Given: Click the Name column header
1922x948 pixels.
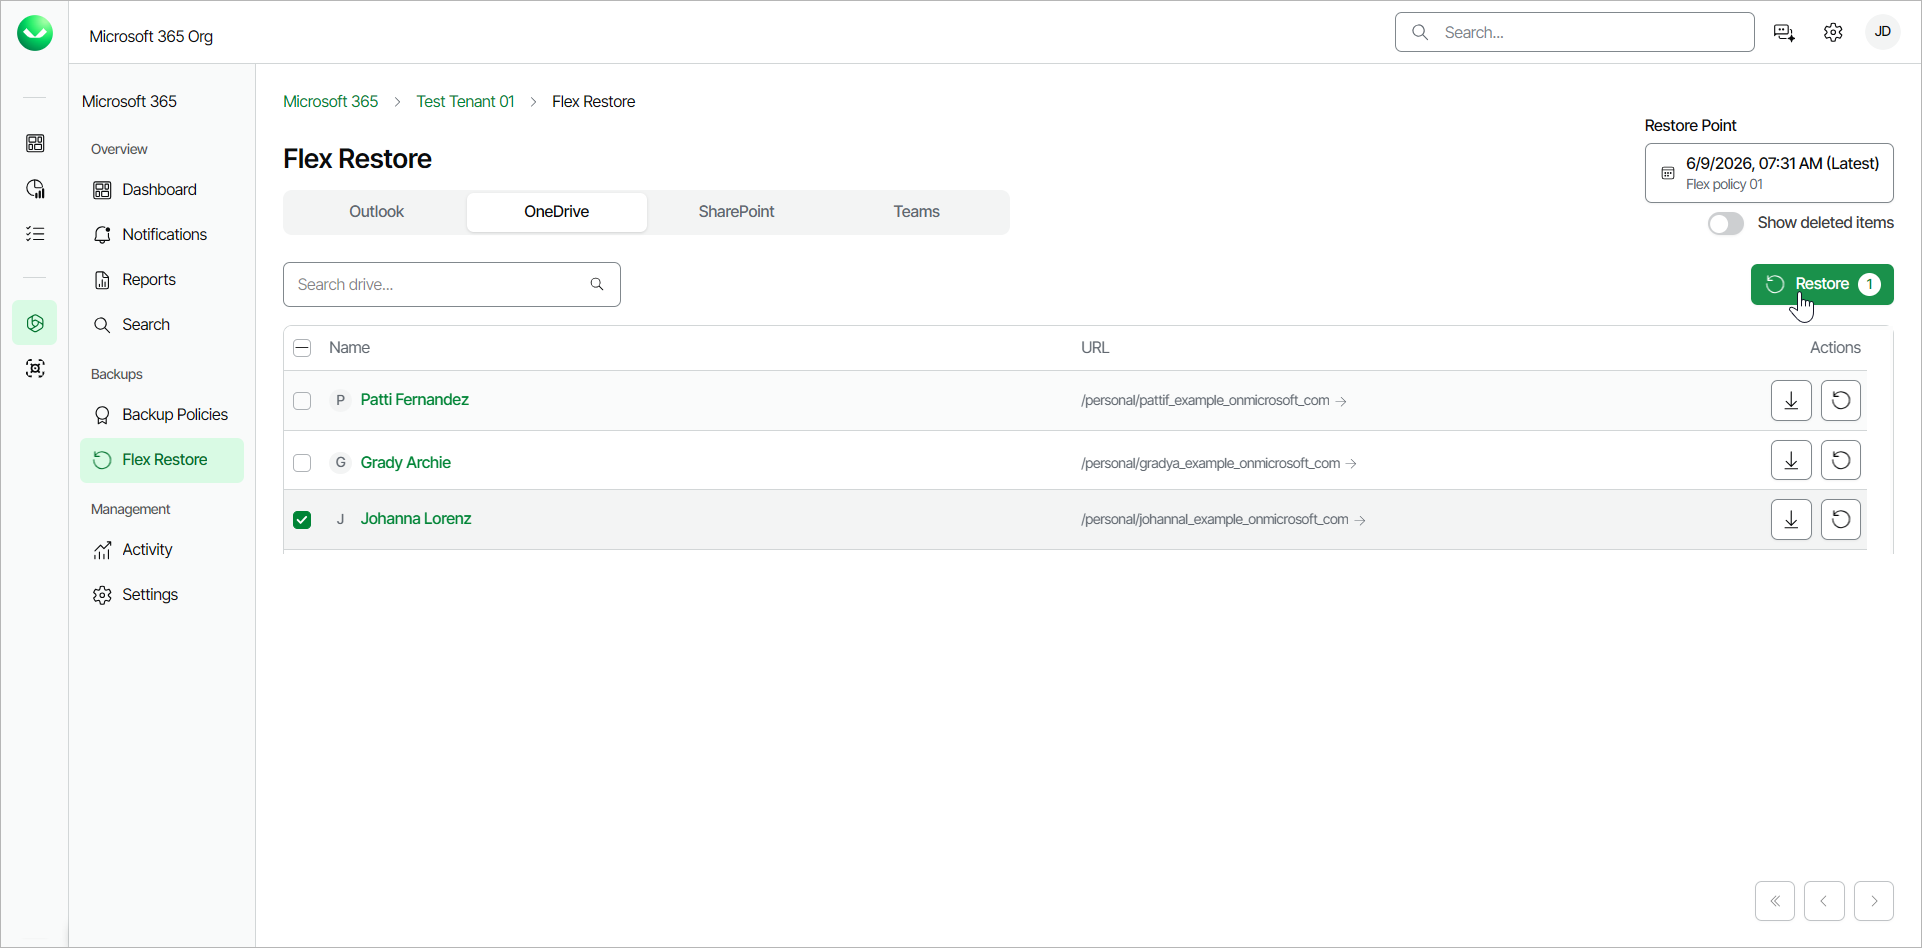Looking at the screenshot, I should click(x=349, y=348).
